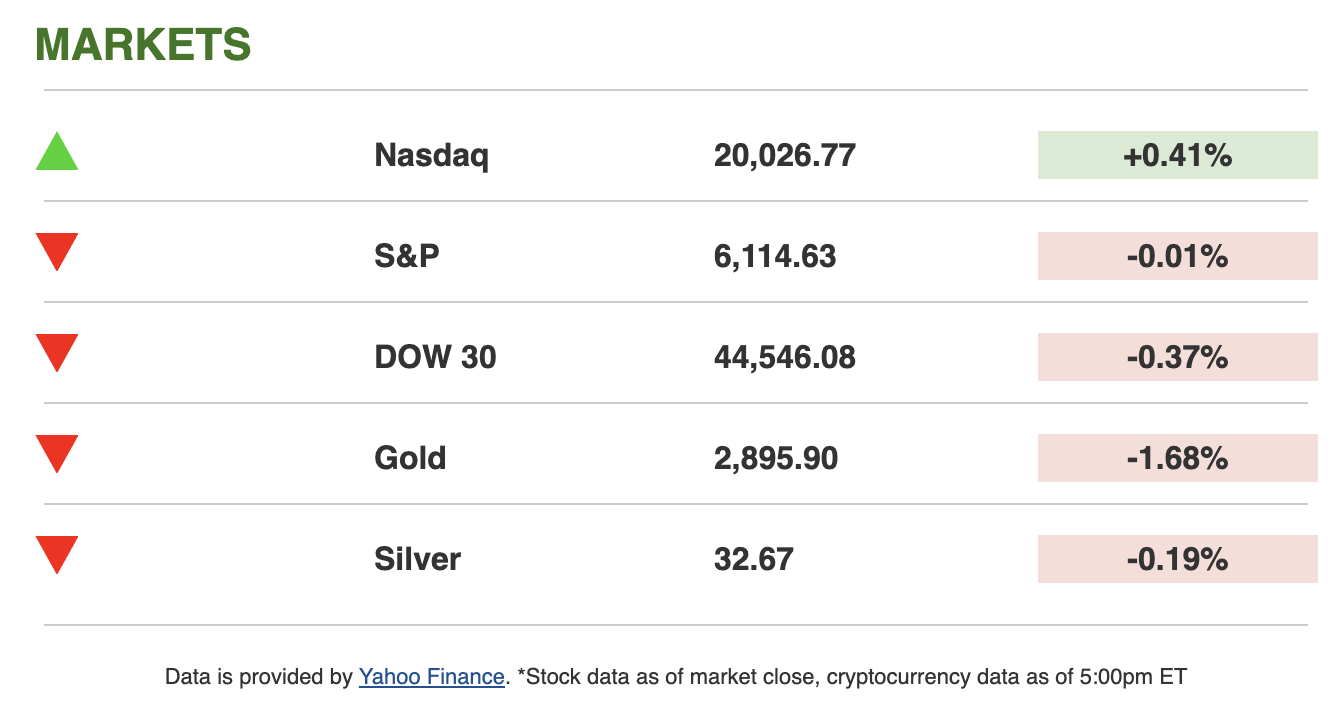This screenshot has height=708, width=1338.
Task: Click the Silver price 32.67
Action: pyautogui.click(x=753, y=559)
